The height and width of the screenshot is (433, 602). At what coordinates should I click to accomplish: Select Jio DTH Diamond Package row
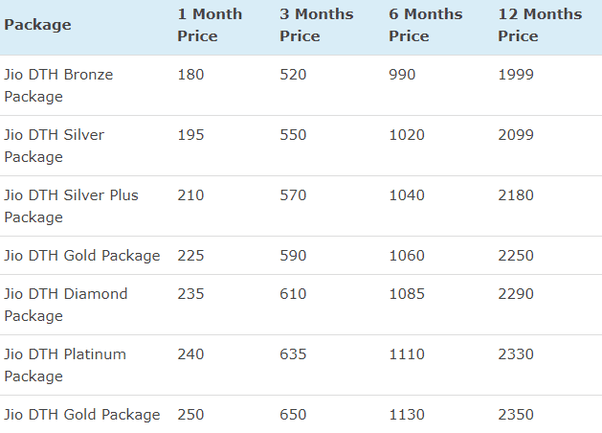(301, 305)
